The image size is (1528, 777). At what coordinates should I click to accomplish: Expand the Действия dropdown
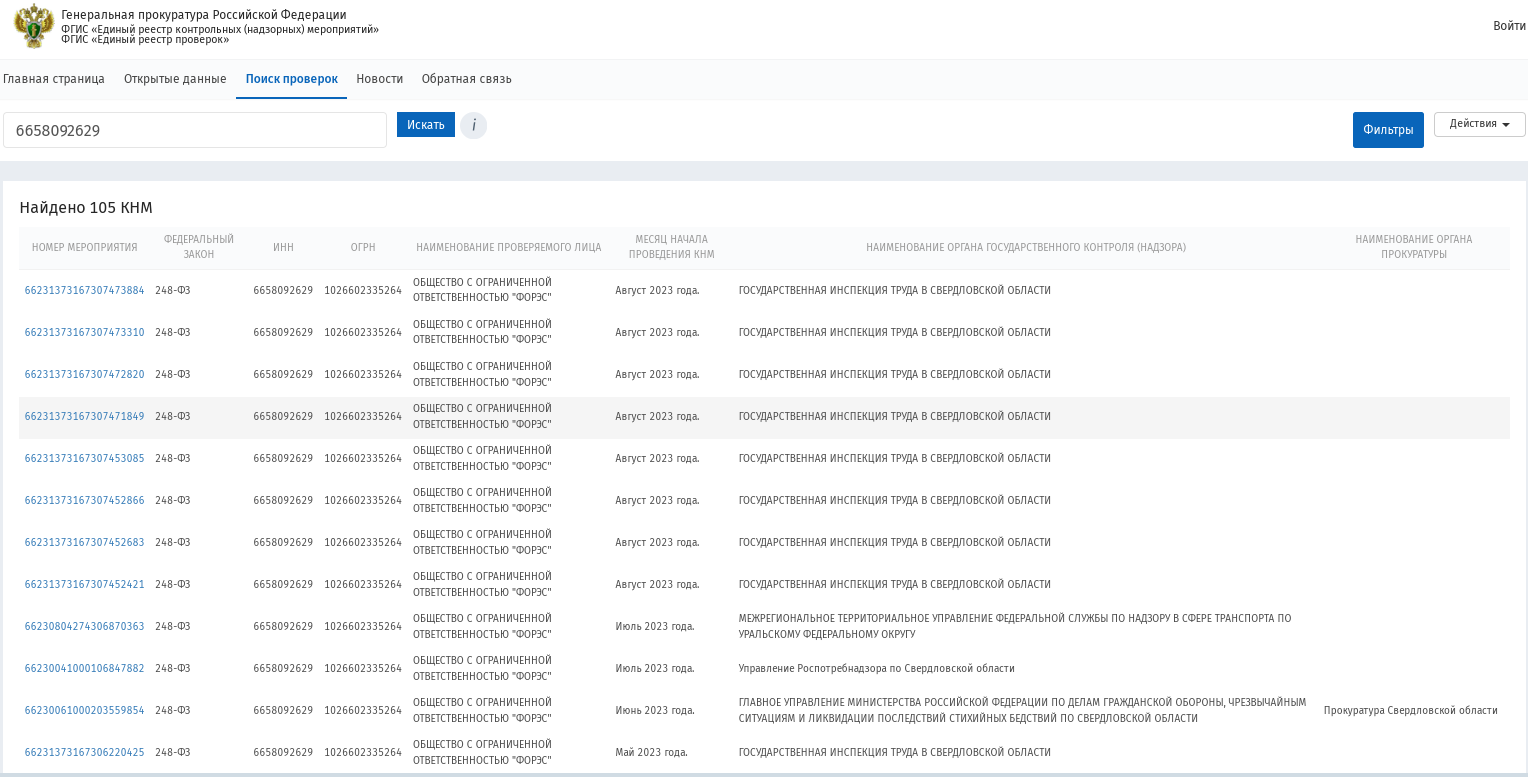[1479, 124]
